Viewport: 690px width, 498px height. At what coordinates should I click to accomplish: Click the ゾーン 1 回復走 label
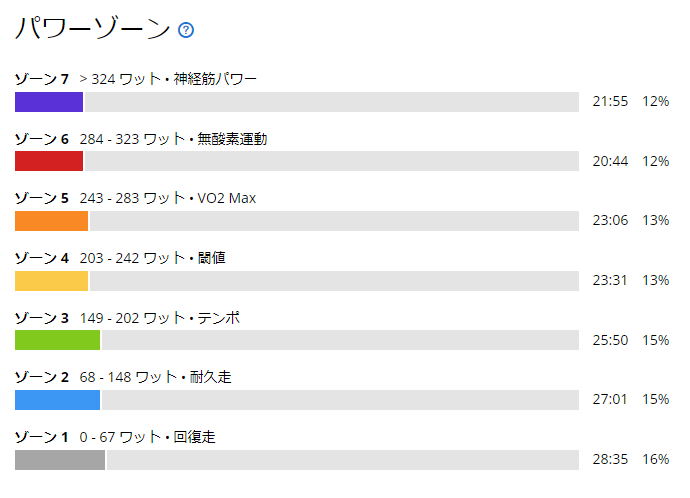[x=115, y=437]
